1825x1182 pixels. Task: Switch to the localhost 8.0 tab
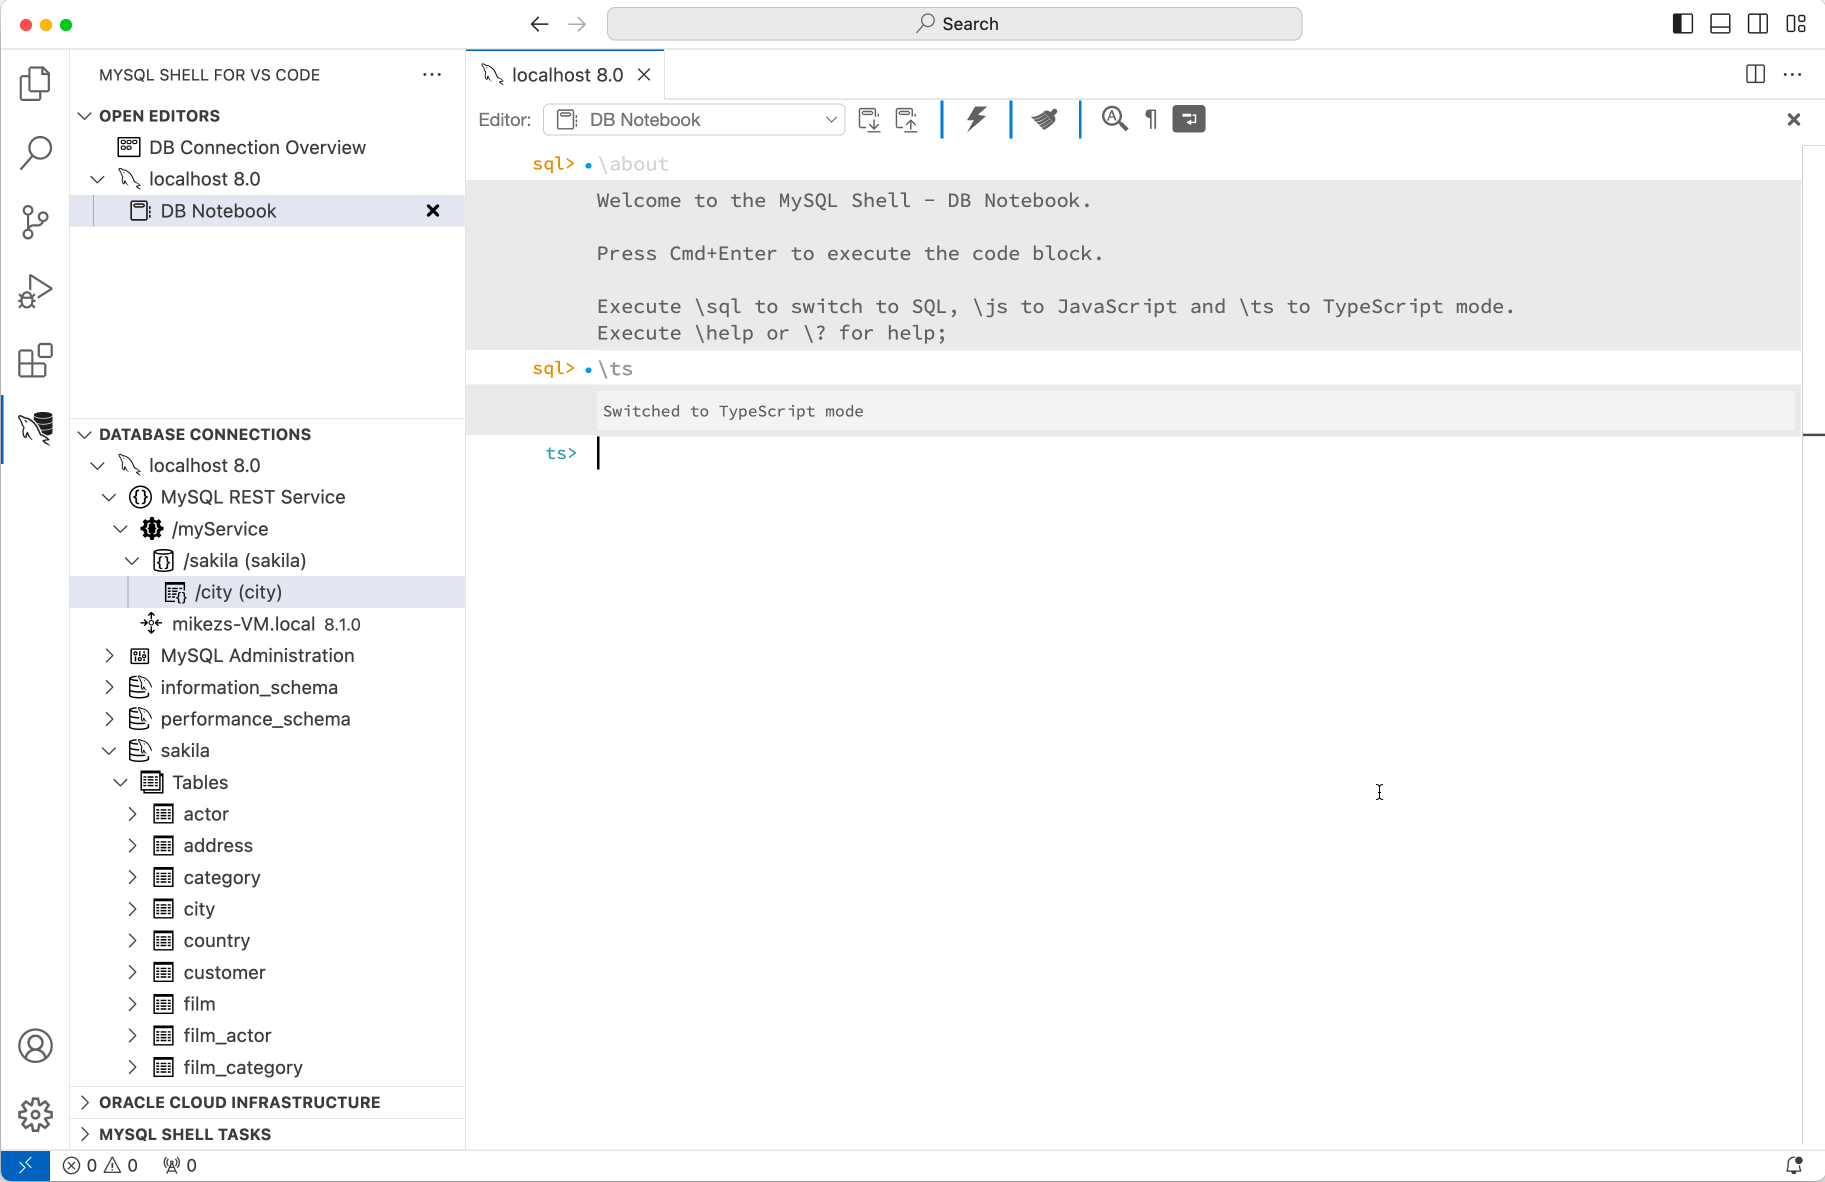566,74
